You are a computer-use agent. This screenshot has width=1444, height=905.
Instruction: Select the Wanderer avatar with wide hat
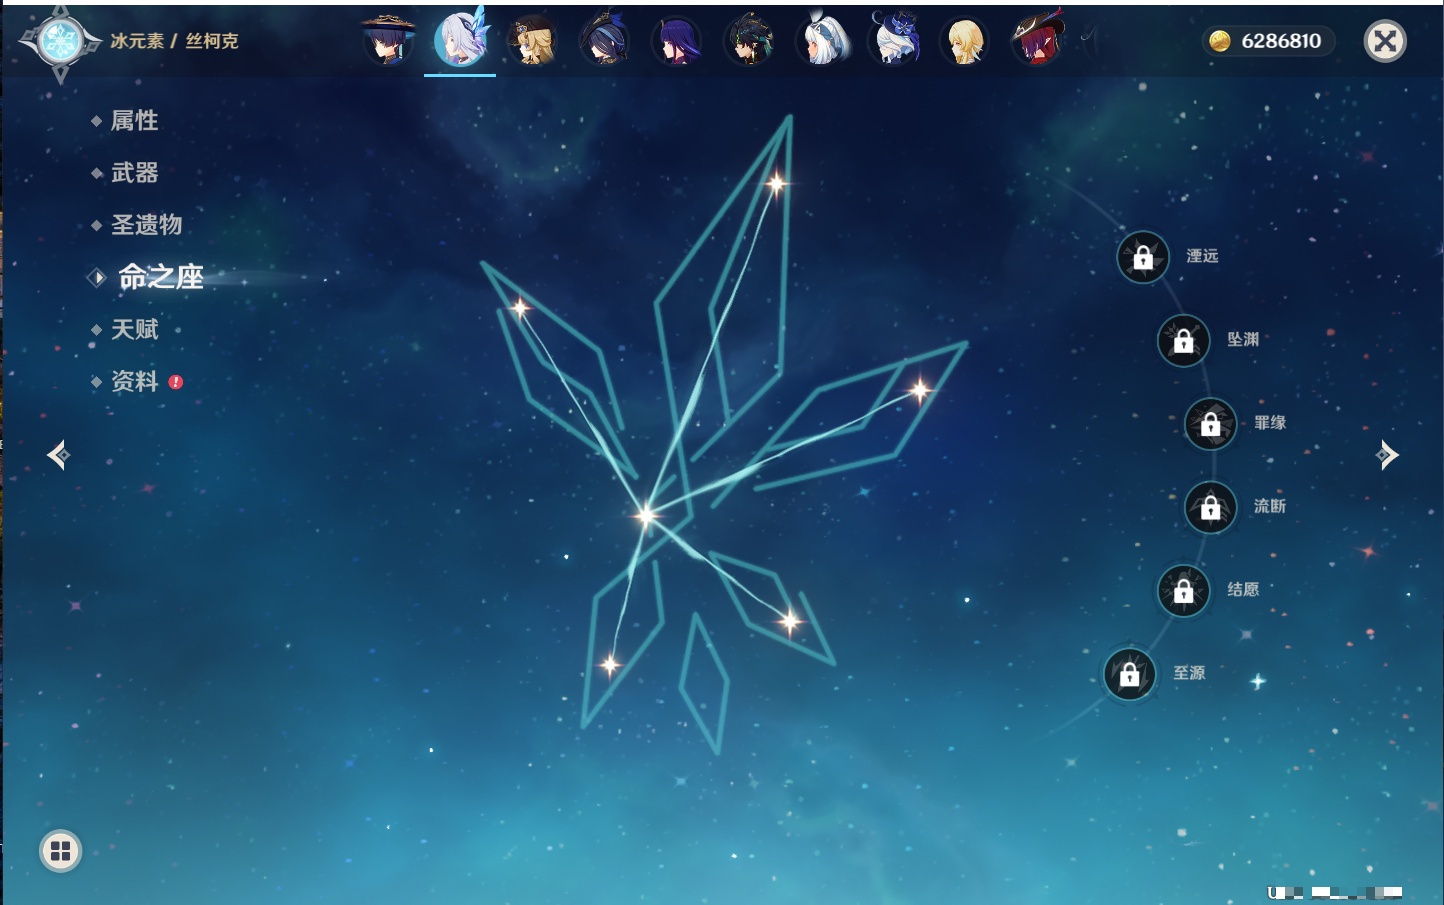tap(388, 40)
